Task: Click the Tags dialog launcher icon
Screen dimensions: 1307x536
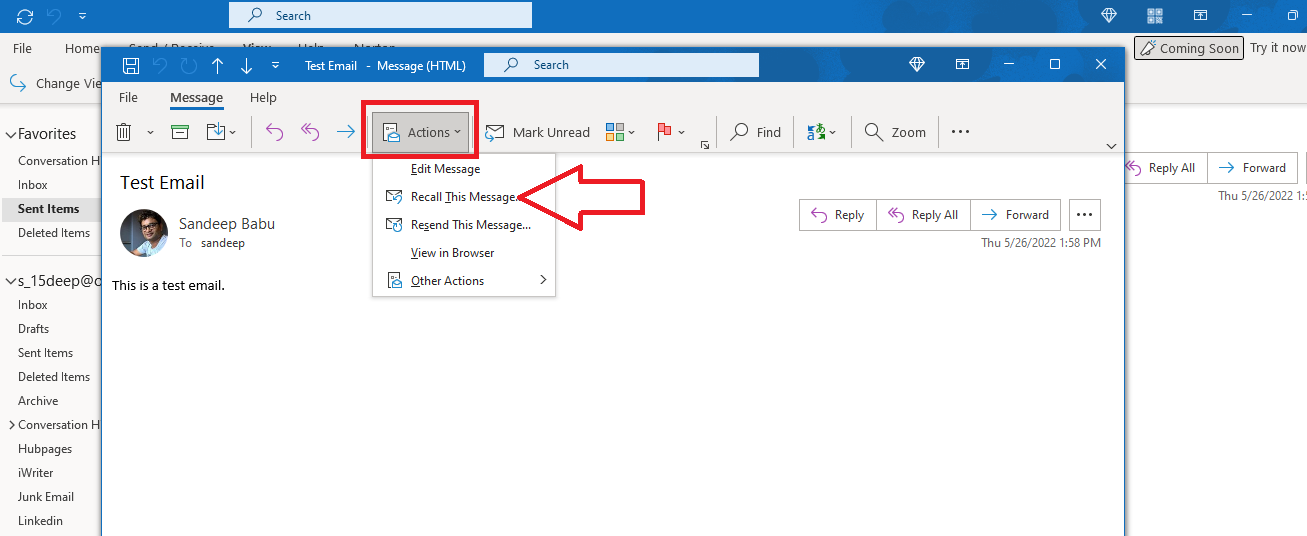Action: 705,146
